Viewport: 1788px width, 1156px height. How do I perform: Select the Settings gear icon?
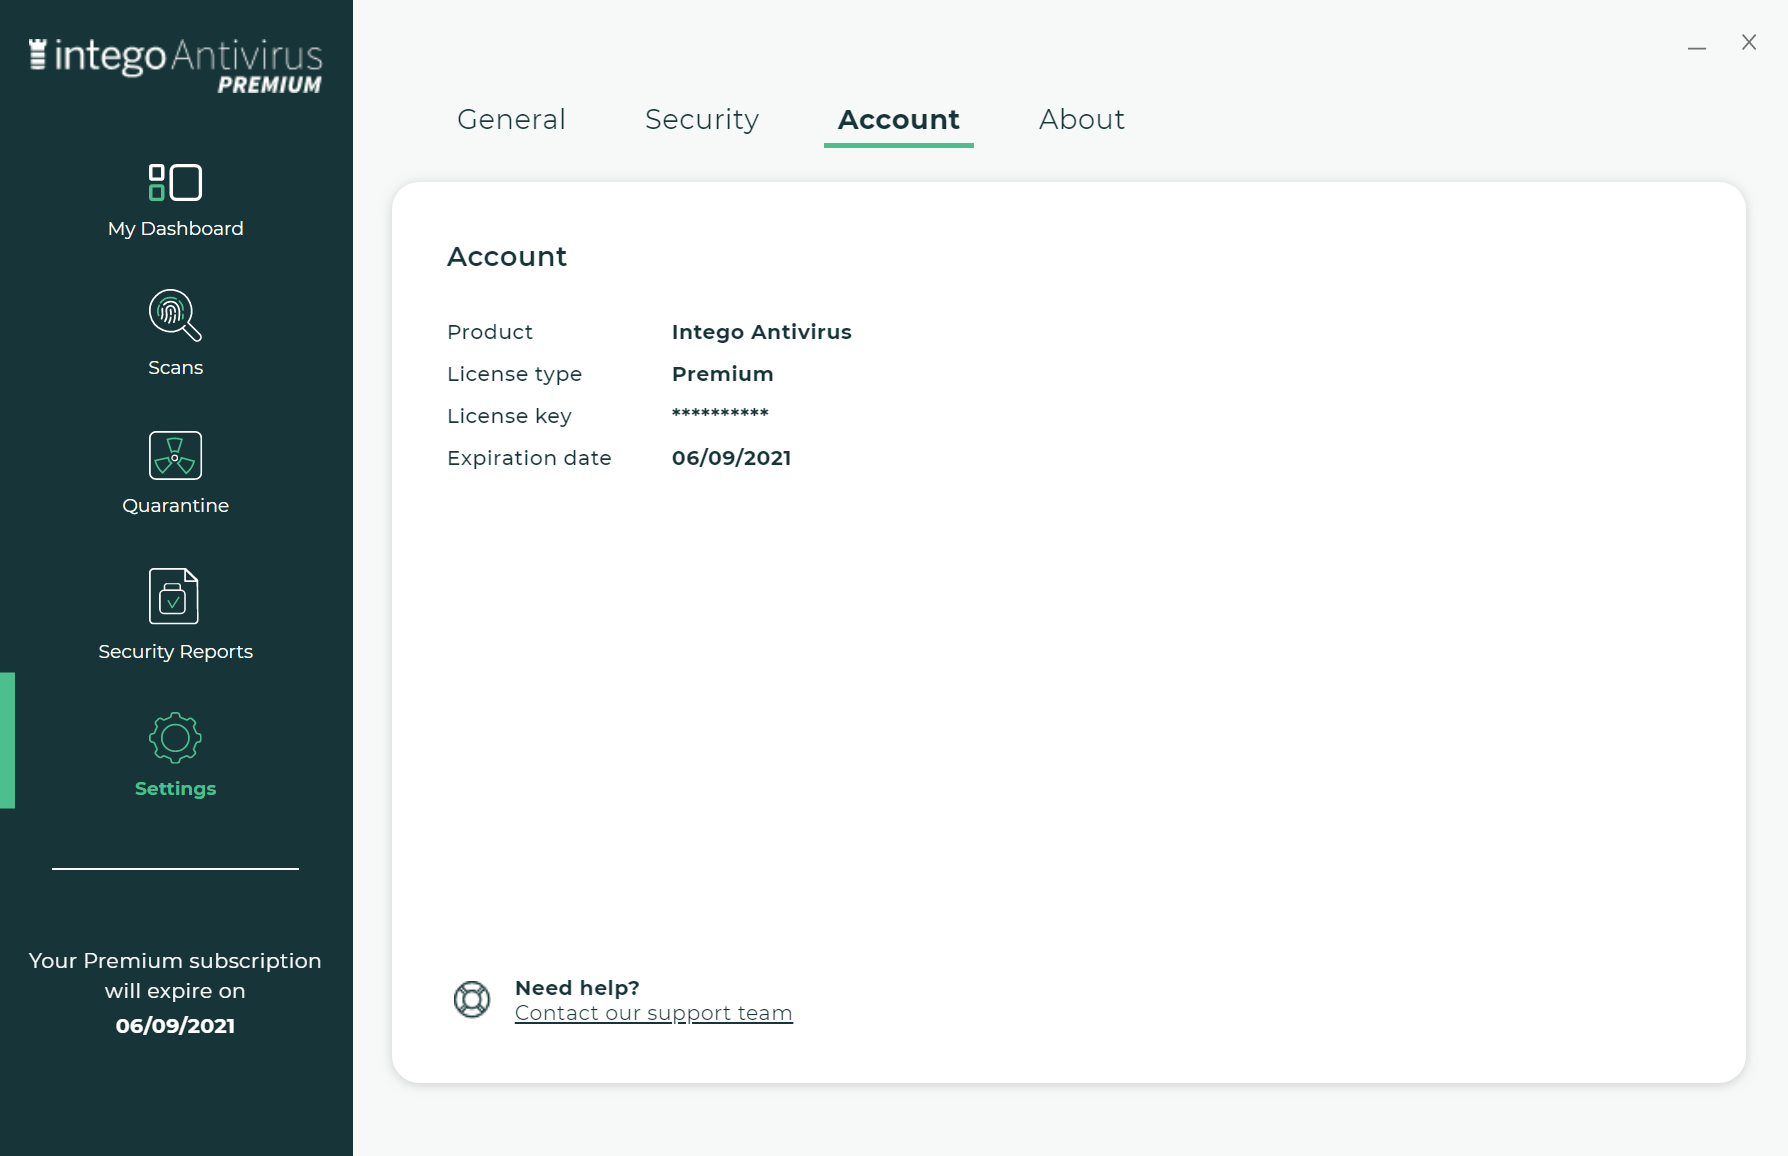click(175, 738)
